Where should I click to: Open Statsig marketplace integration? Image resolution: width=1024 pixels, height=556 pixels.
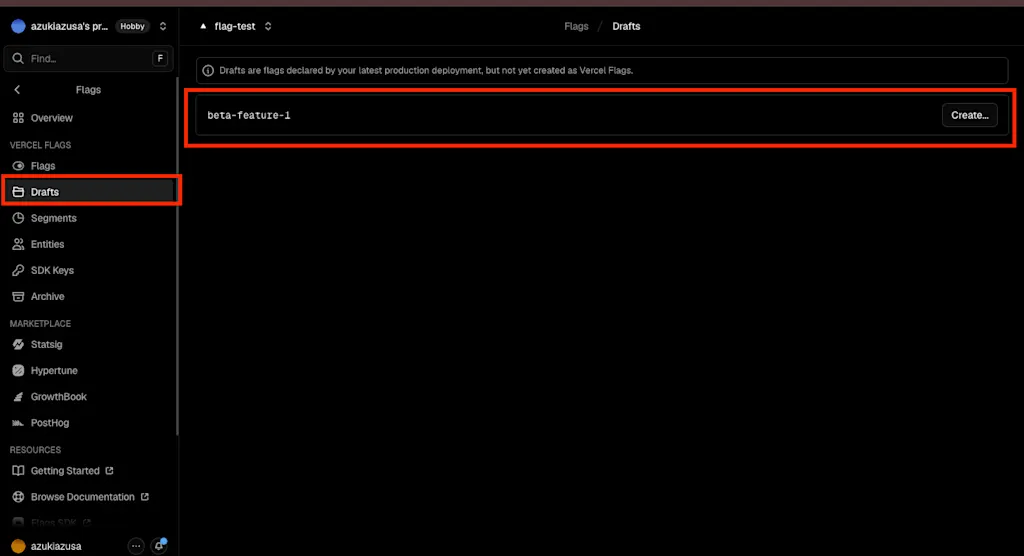[88, 344]
